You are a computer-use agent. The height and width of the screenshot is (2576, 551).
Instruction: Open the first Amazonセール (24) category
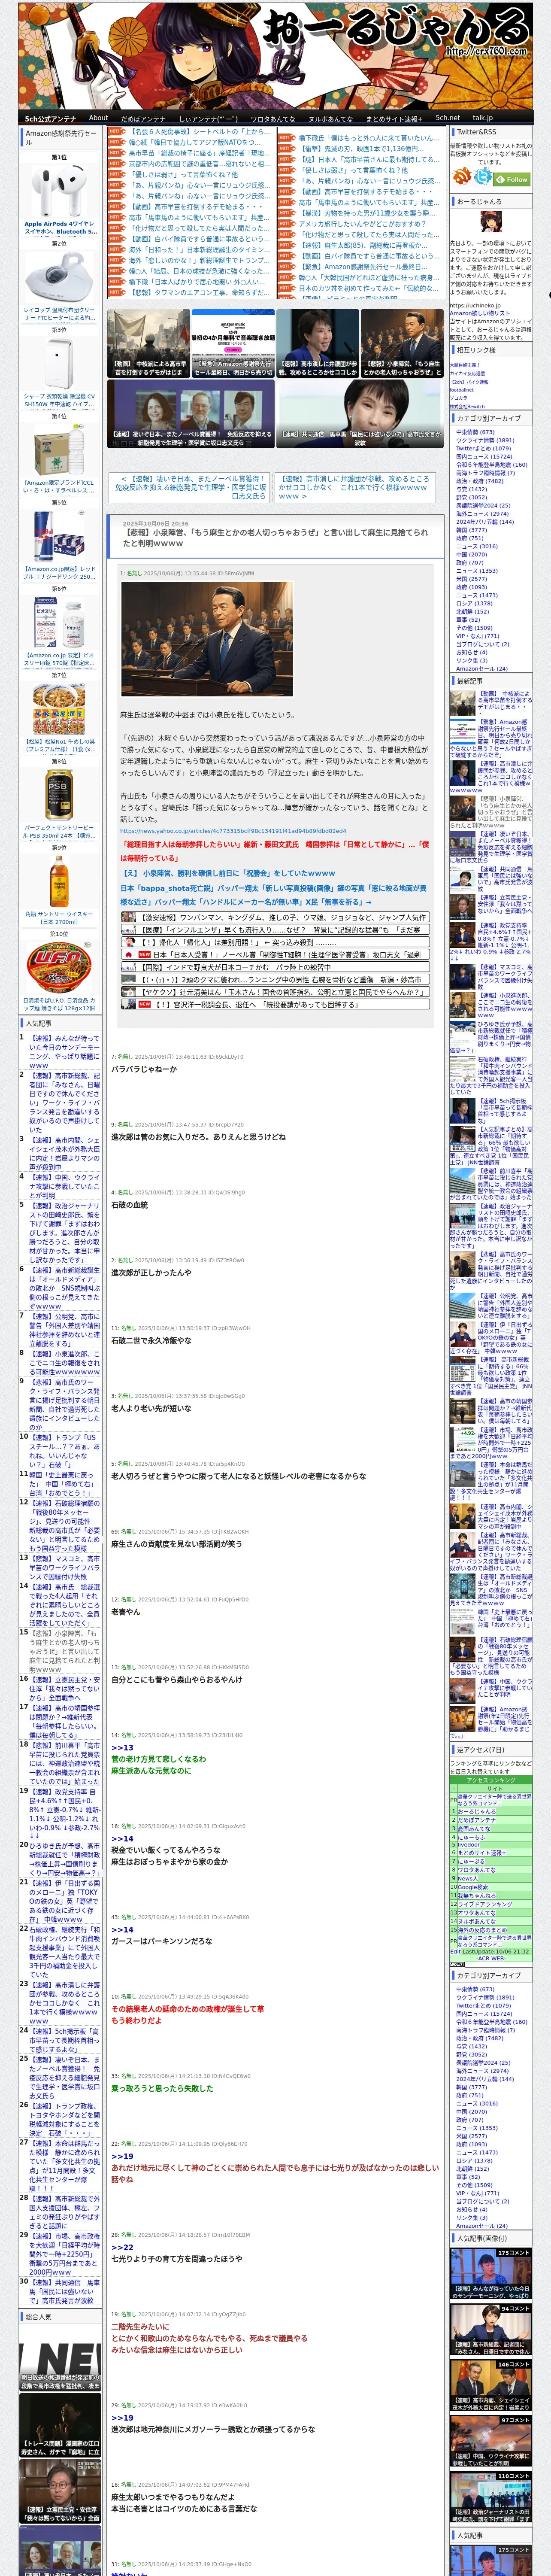(x=481, y=668)
